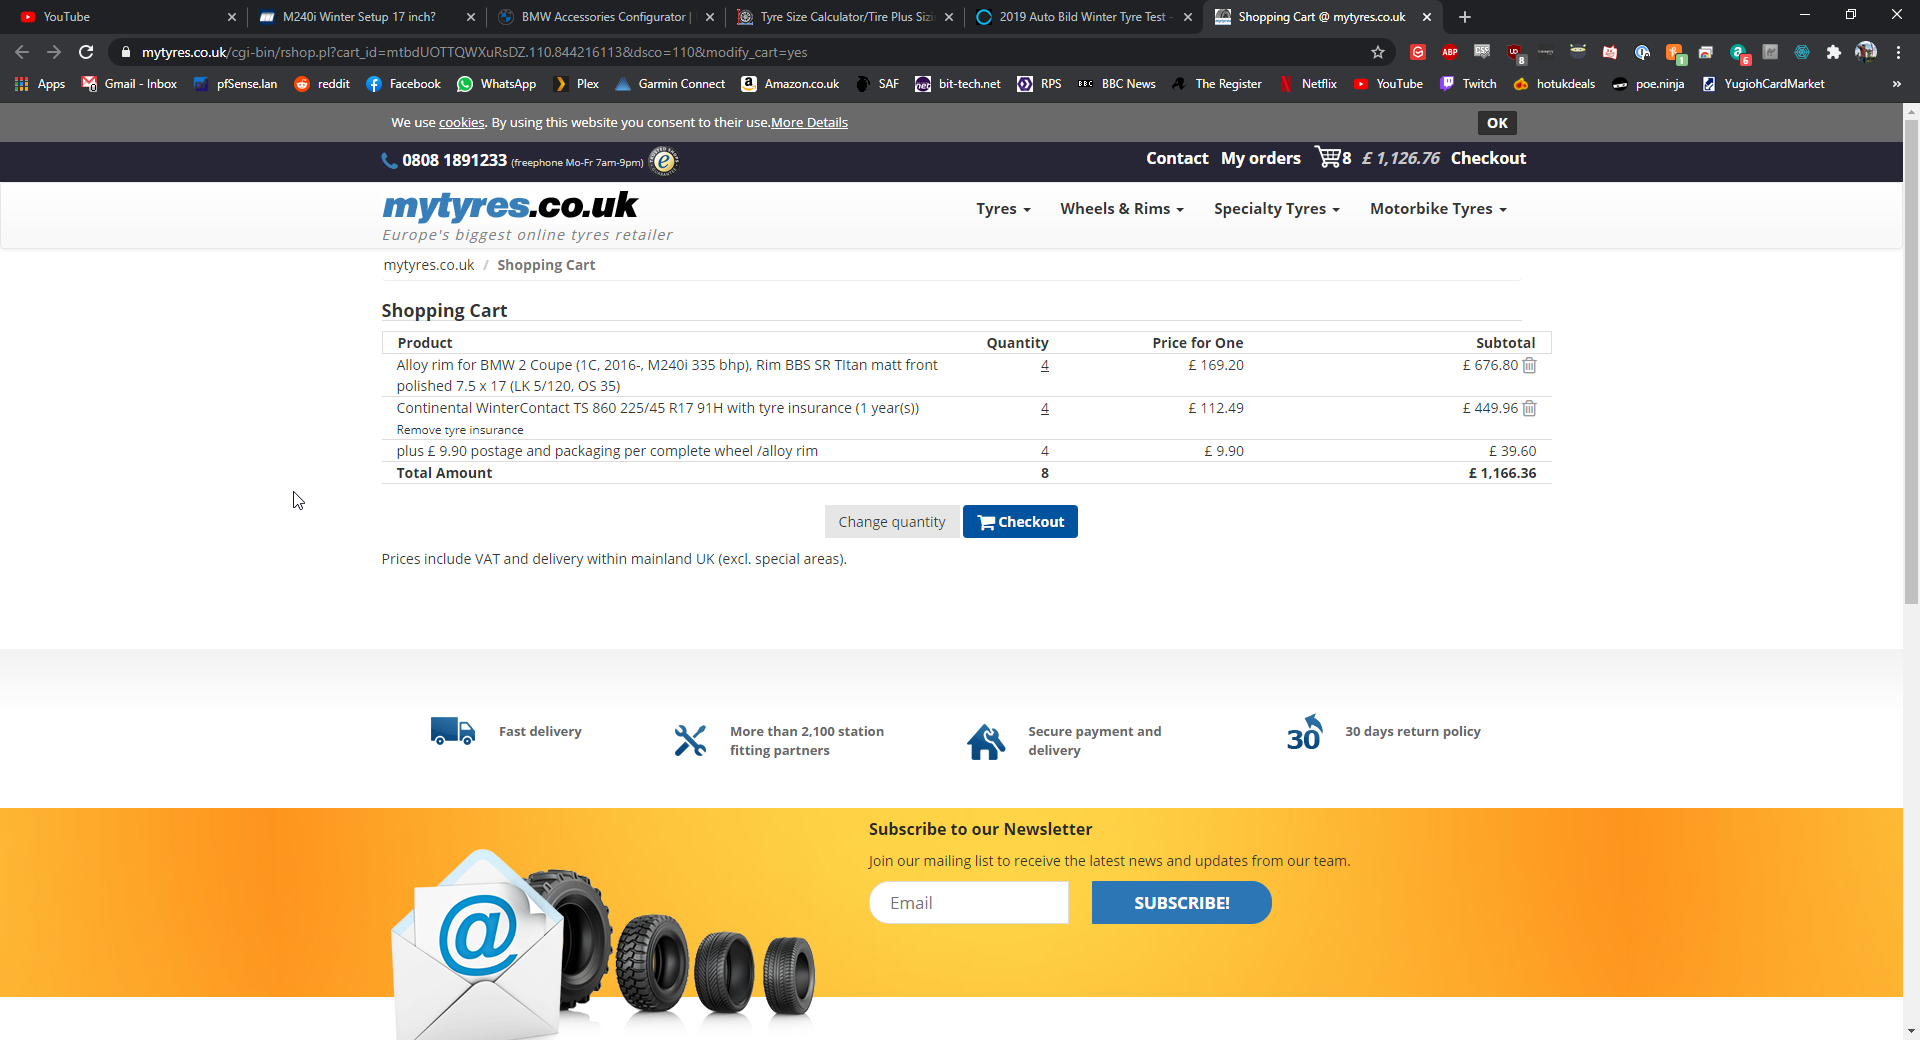Viewport: 1920px width, 1040px height.
Task: Open the Garmin Connect bookmark
Action: (x=670, y=84)
